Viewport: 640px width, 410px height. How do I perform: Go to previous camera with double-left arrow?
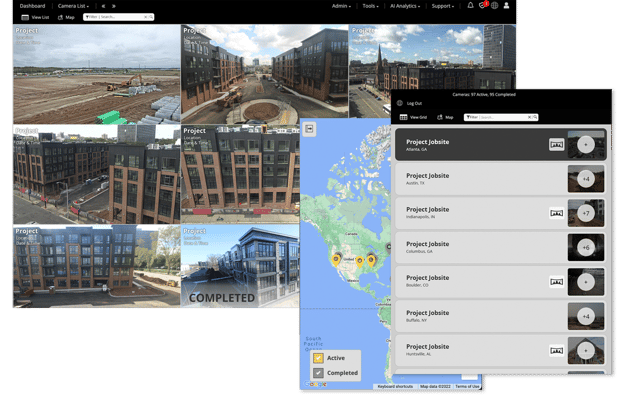103,6
